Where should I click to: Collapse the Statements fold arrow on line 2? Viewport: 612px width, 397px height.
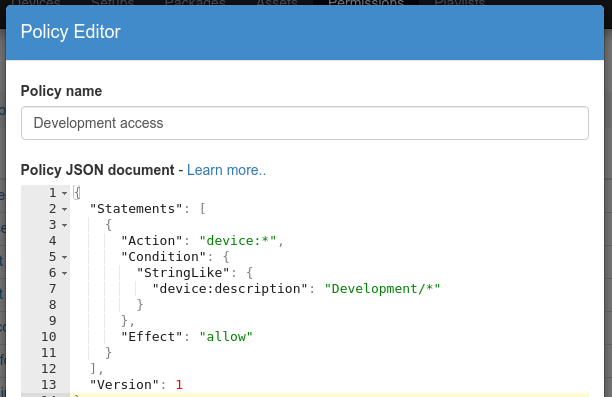click(x=64, y=209)
